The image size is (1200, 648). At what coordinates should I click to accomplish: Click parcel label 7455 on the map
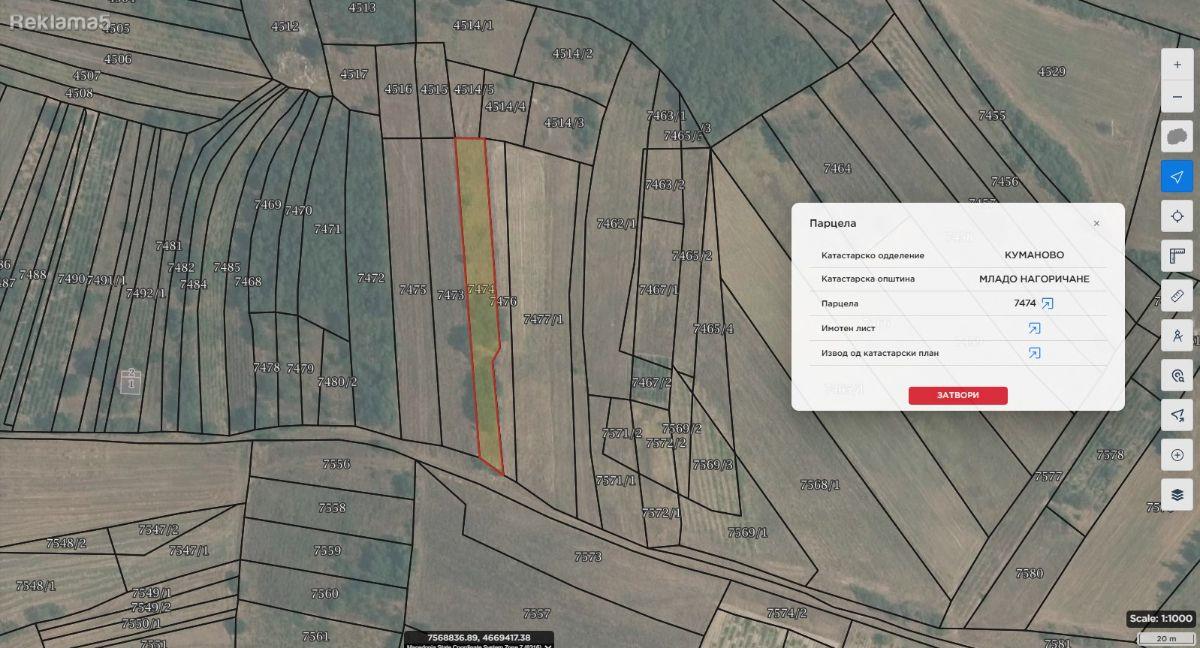tap(991, 115)
